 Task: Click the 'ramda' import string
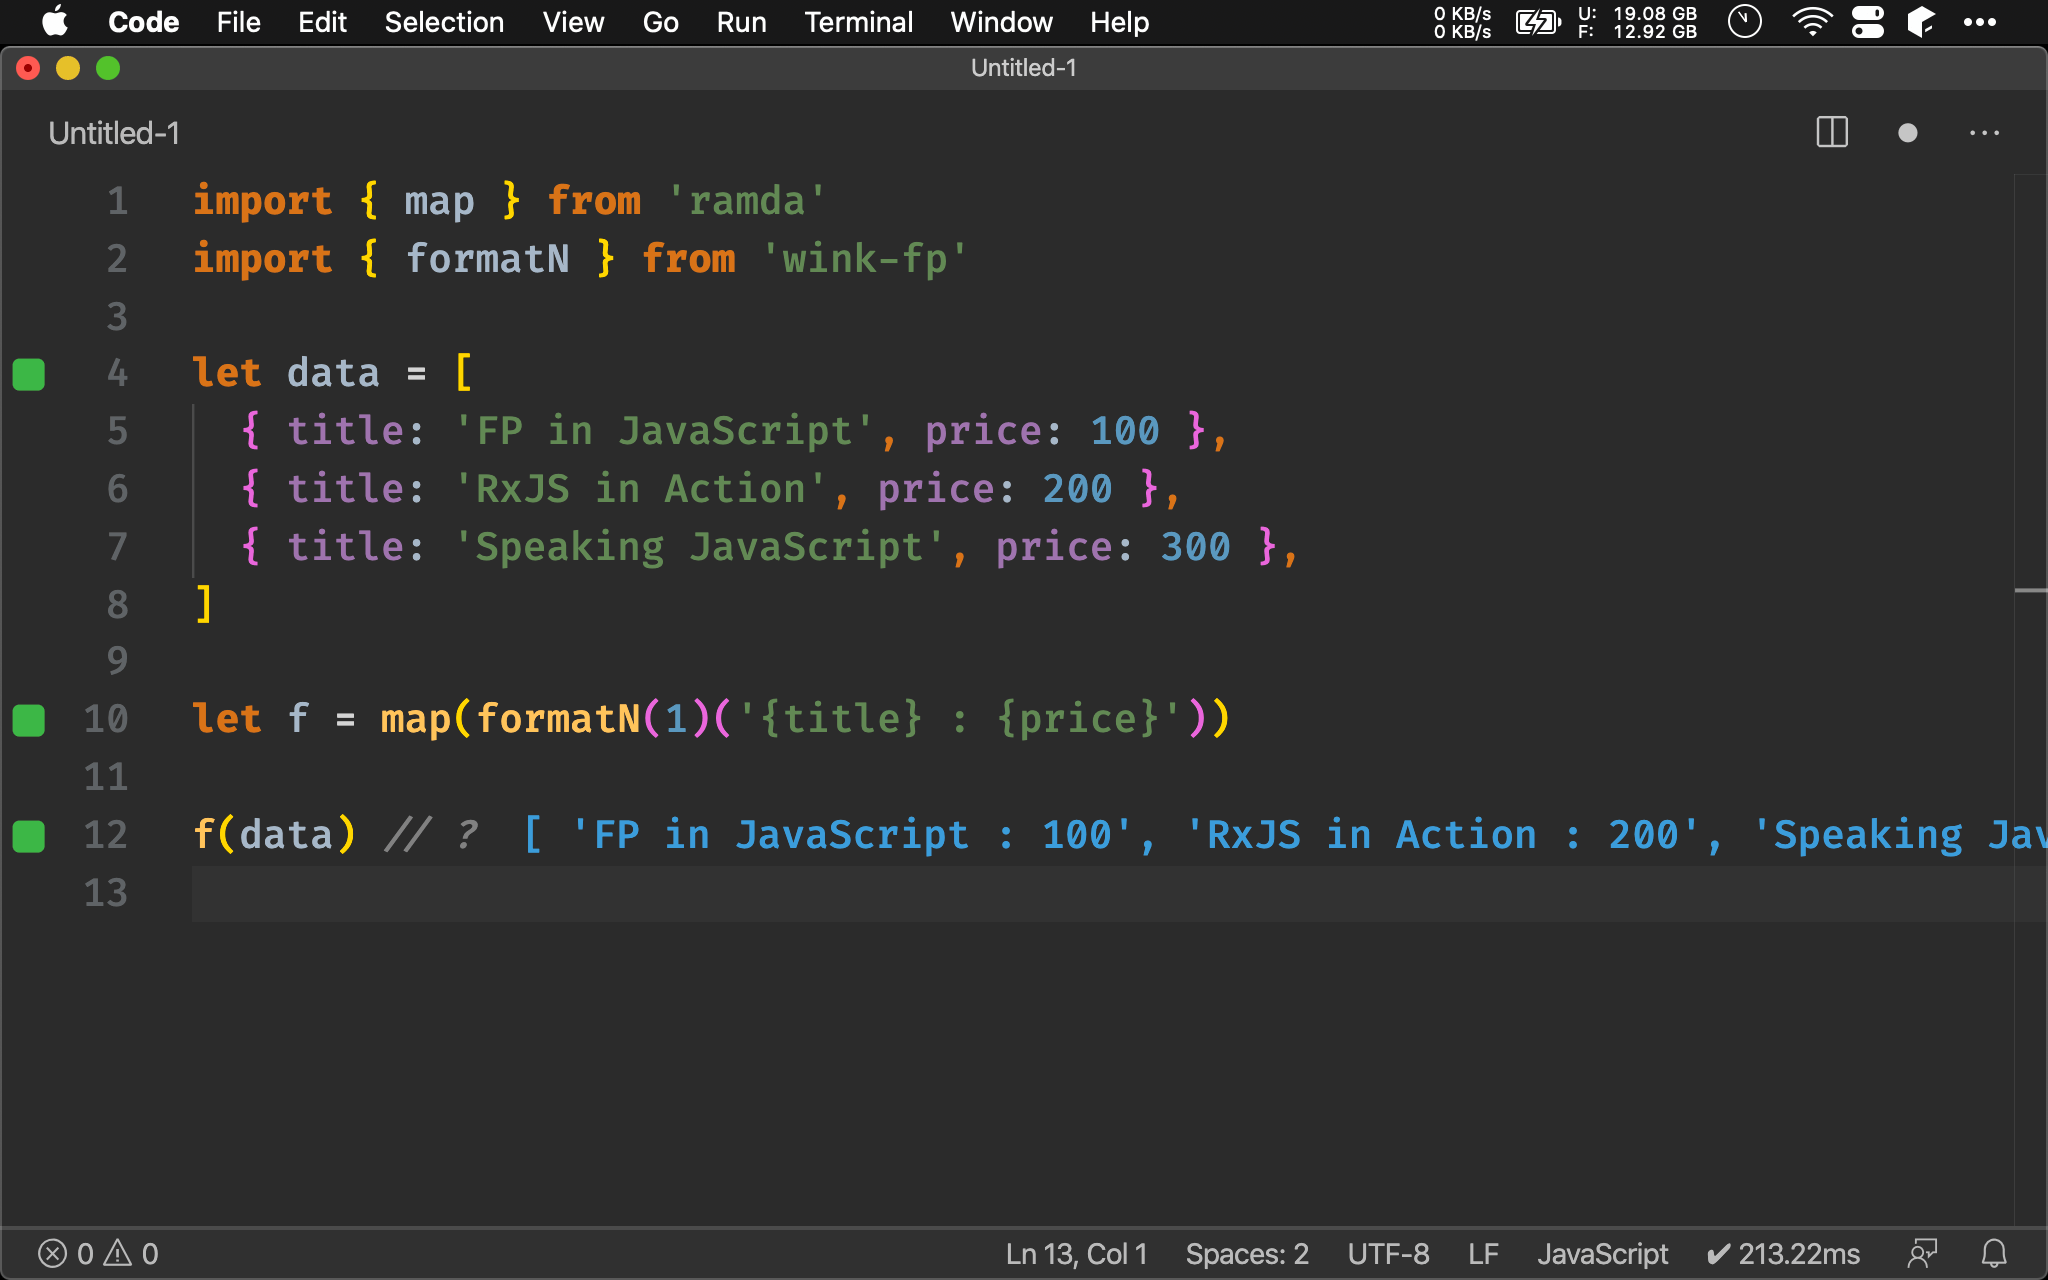pos(746,201)
